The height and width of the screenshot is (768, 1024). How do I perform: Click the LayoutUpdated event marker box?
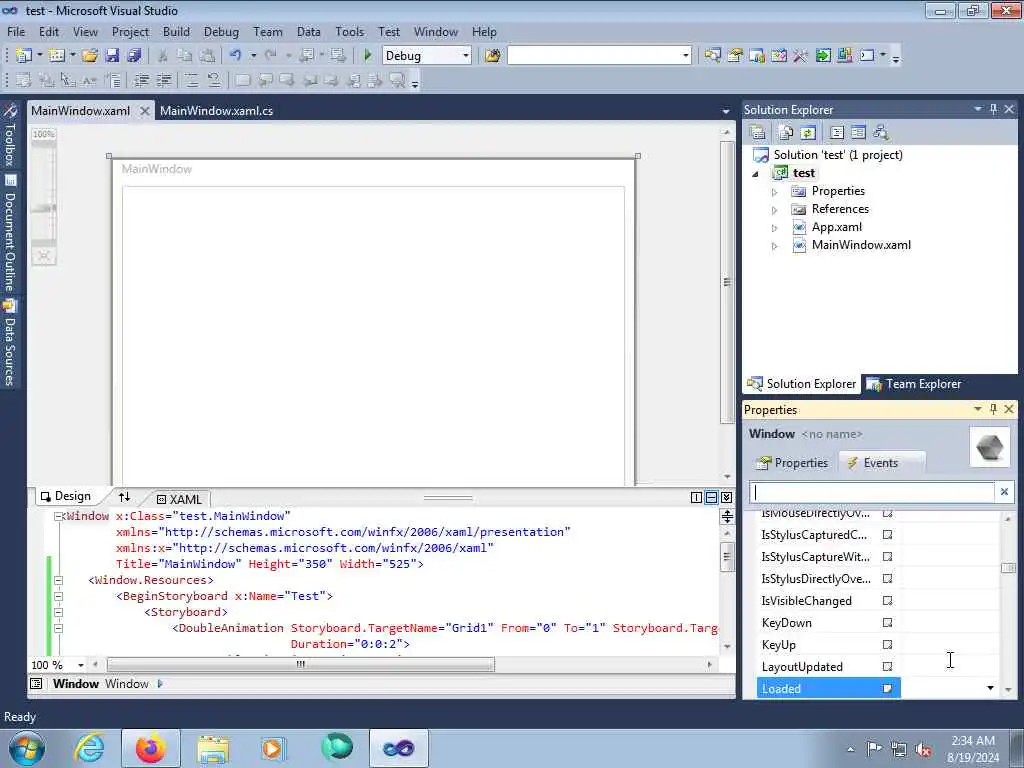tap(887, 666)
